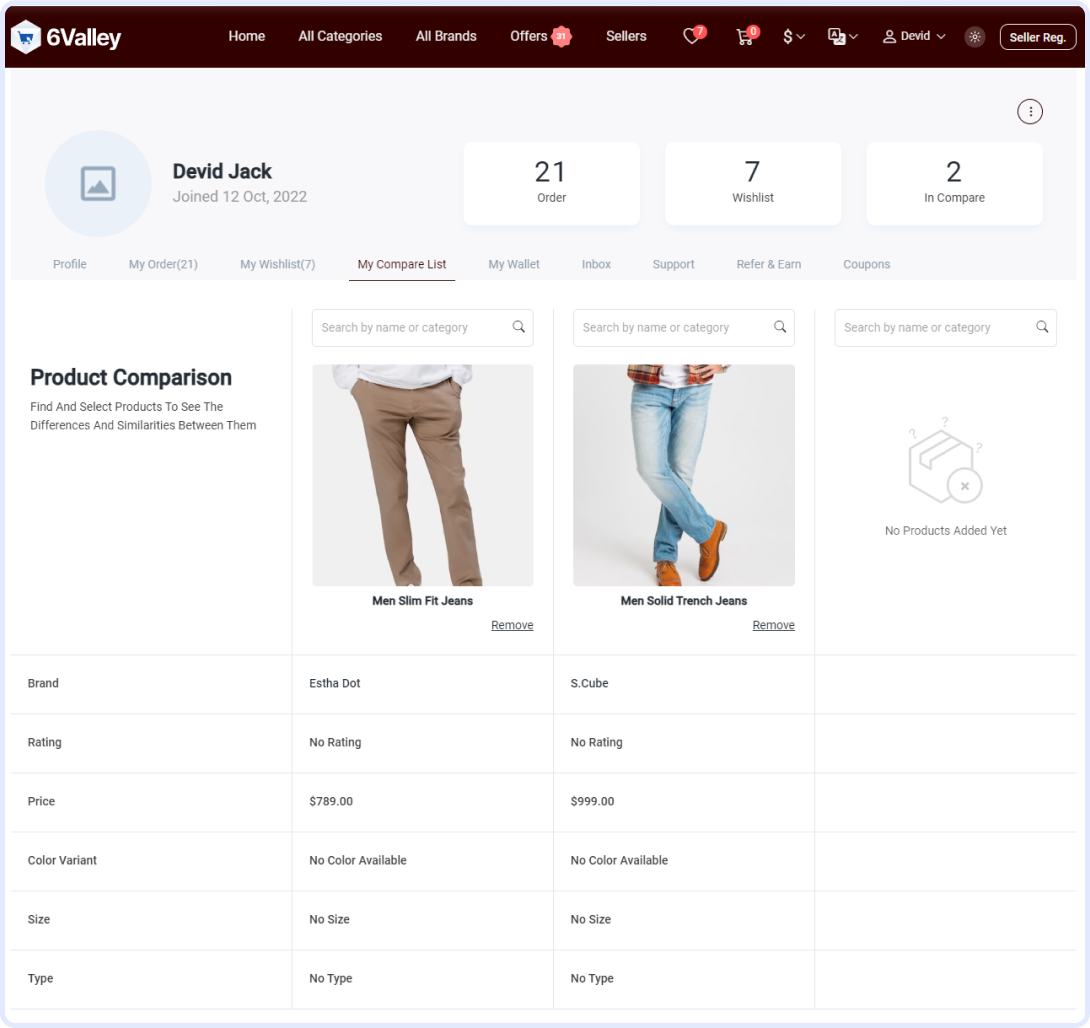Open the Support tab
Screen dimensions: 1090x1028
point(673,264)
